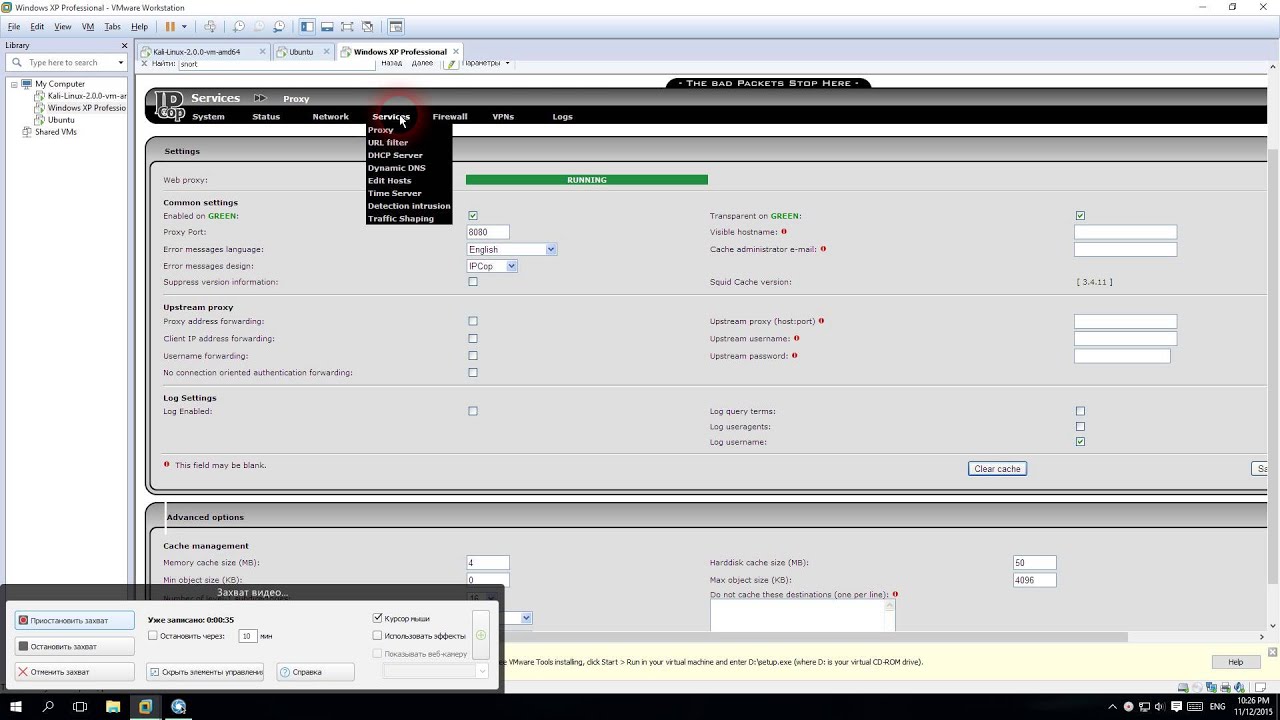1280x720 pixels.
Task: Open the library search dropdown arrow
Action: (x=121, y=63)
